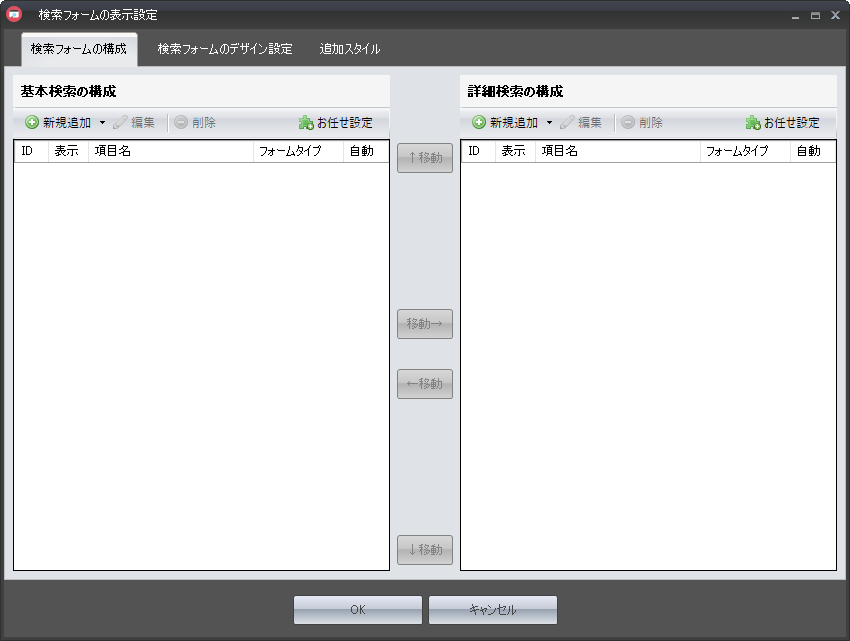This screenshot has height=641, width=850.
Task: Open the 追加スタイル tab
Action: point(349,49)
